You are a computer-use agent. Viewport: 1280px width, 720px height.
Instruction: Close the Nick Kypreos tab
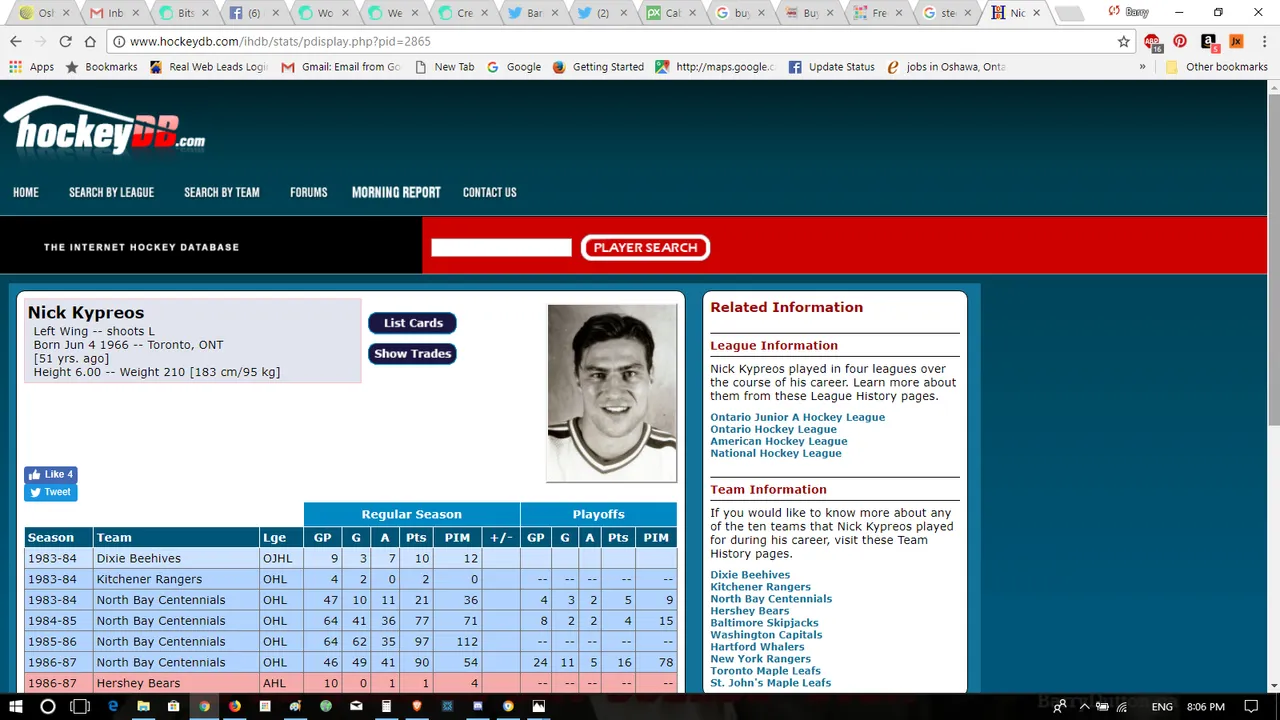click(1036, 13)
